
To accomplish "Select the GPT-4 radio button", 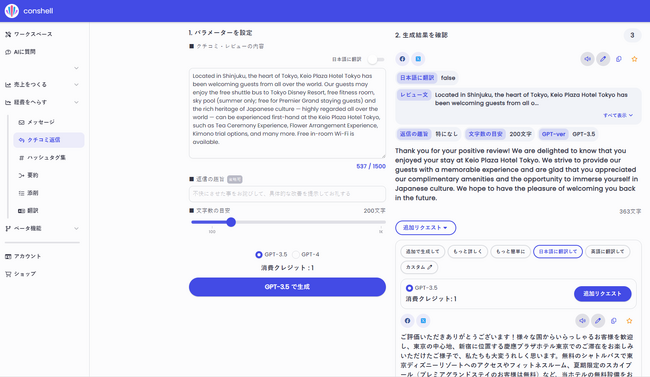I will coord(296,254).
